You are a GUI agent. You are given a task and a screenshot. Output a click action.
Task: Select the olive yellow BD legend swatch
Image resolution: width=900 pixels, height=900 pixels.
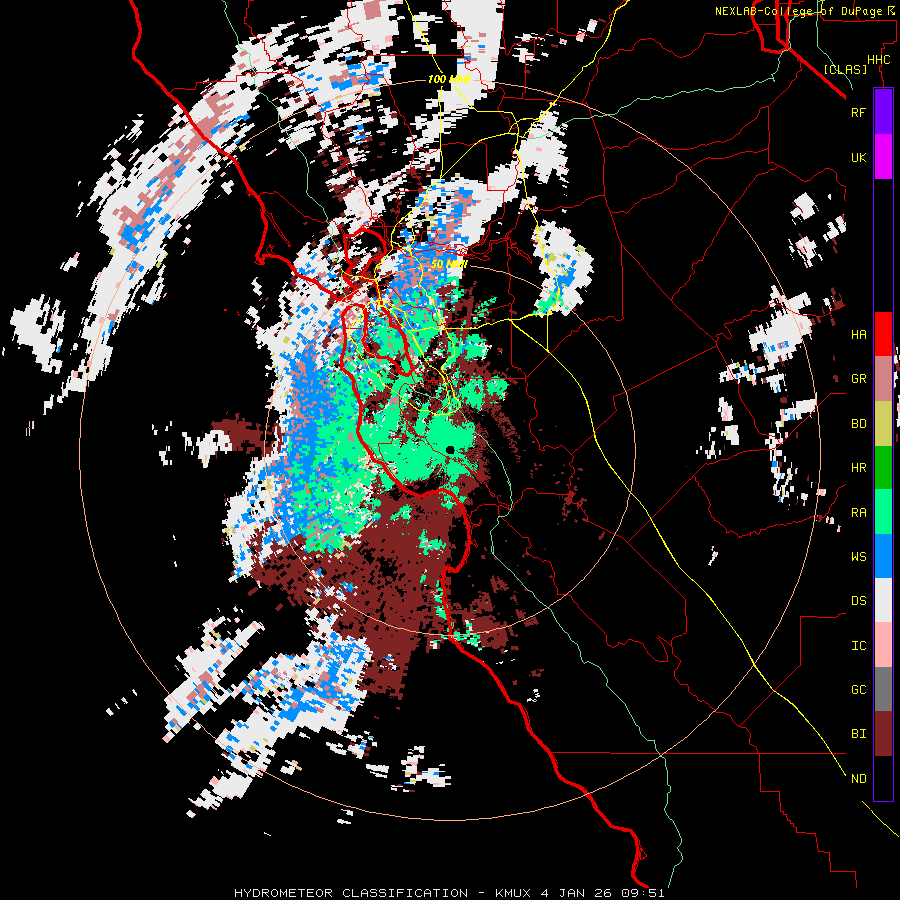point(883,424)
